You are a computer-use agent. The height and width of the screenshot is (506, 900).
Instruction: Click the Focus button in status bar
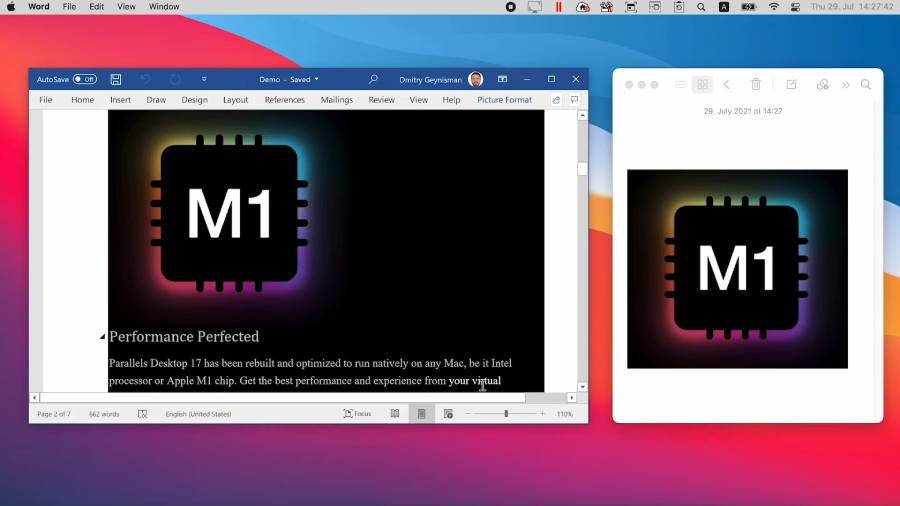coord(357,414)
